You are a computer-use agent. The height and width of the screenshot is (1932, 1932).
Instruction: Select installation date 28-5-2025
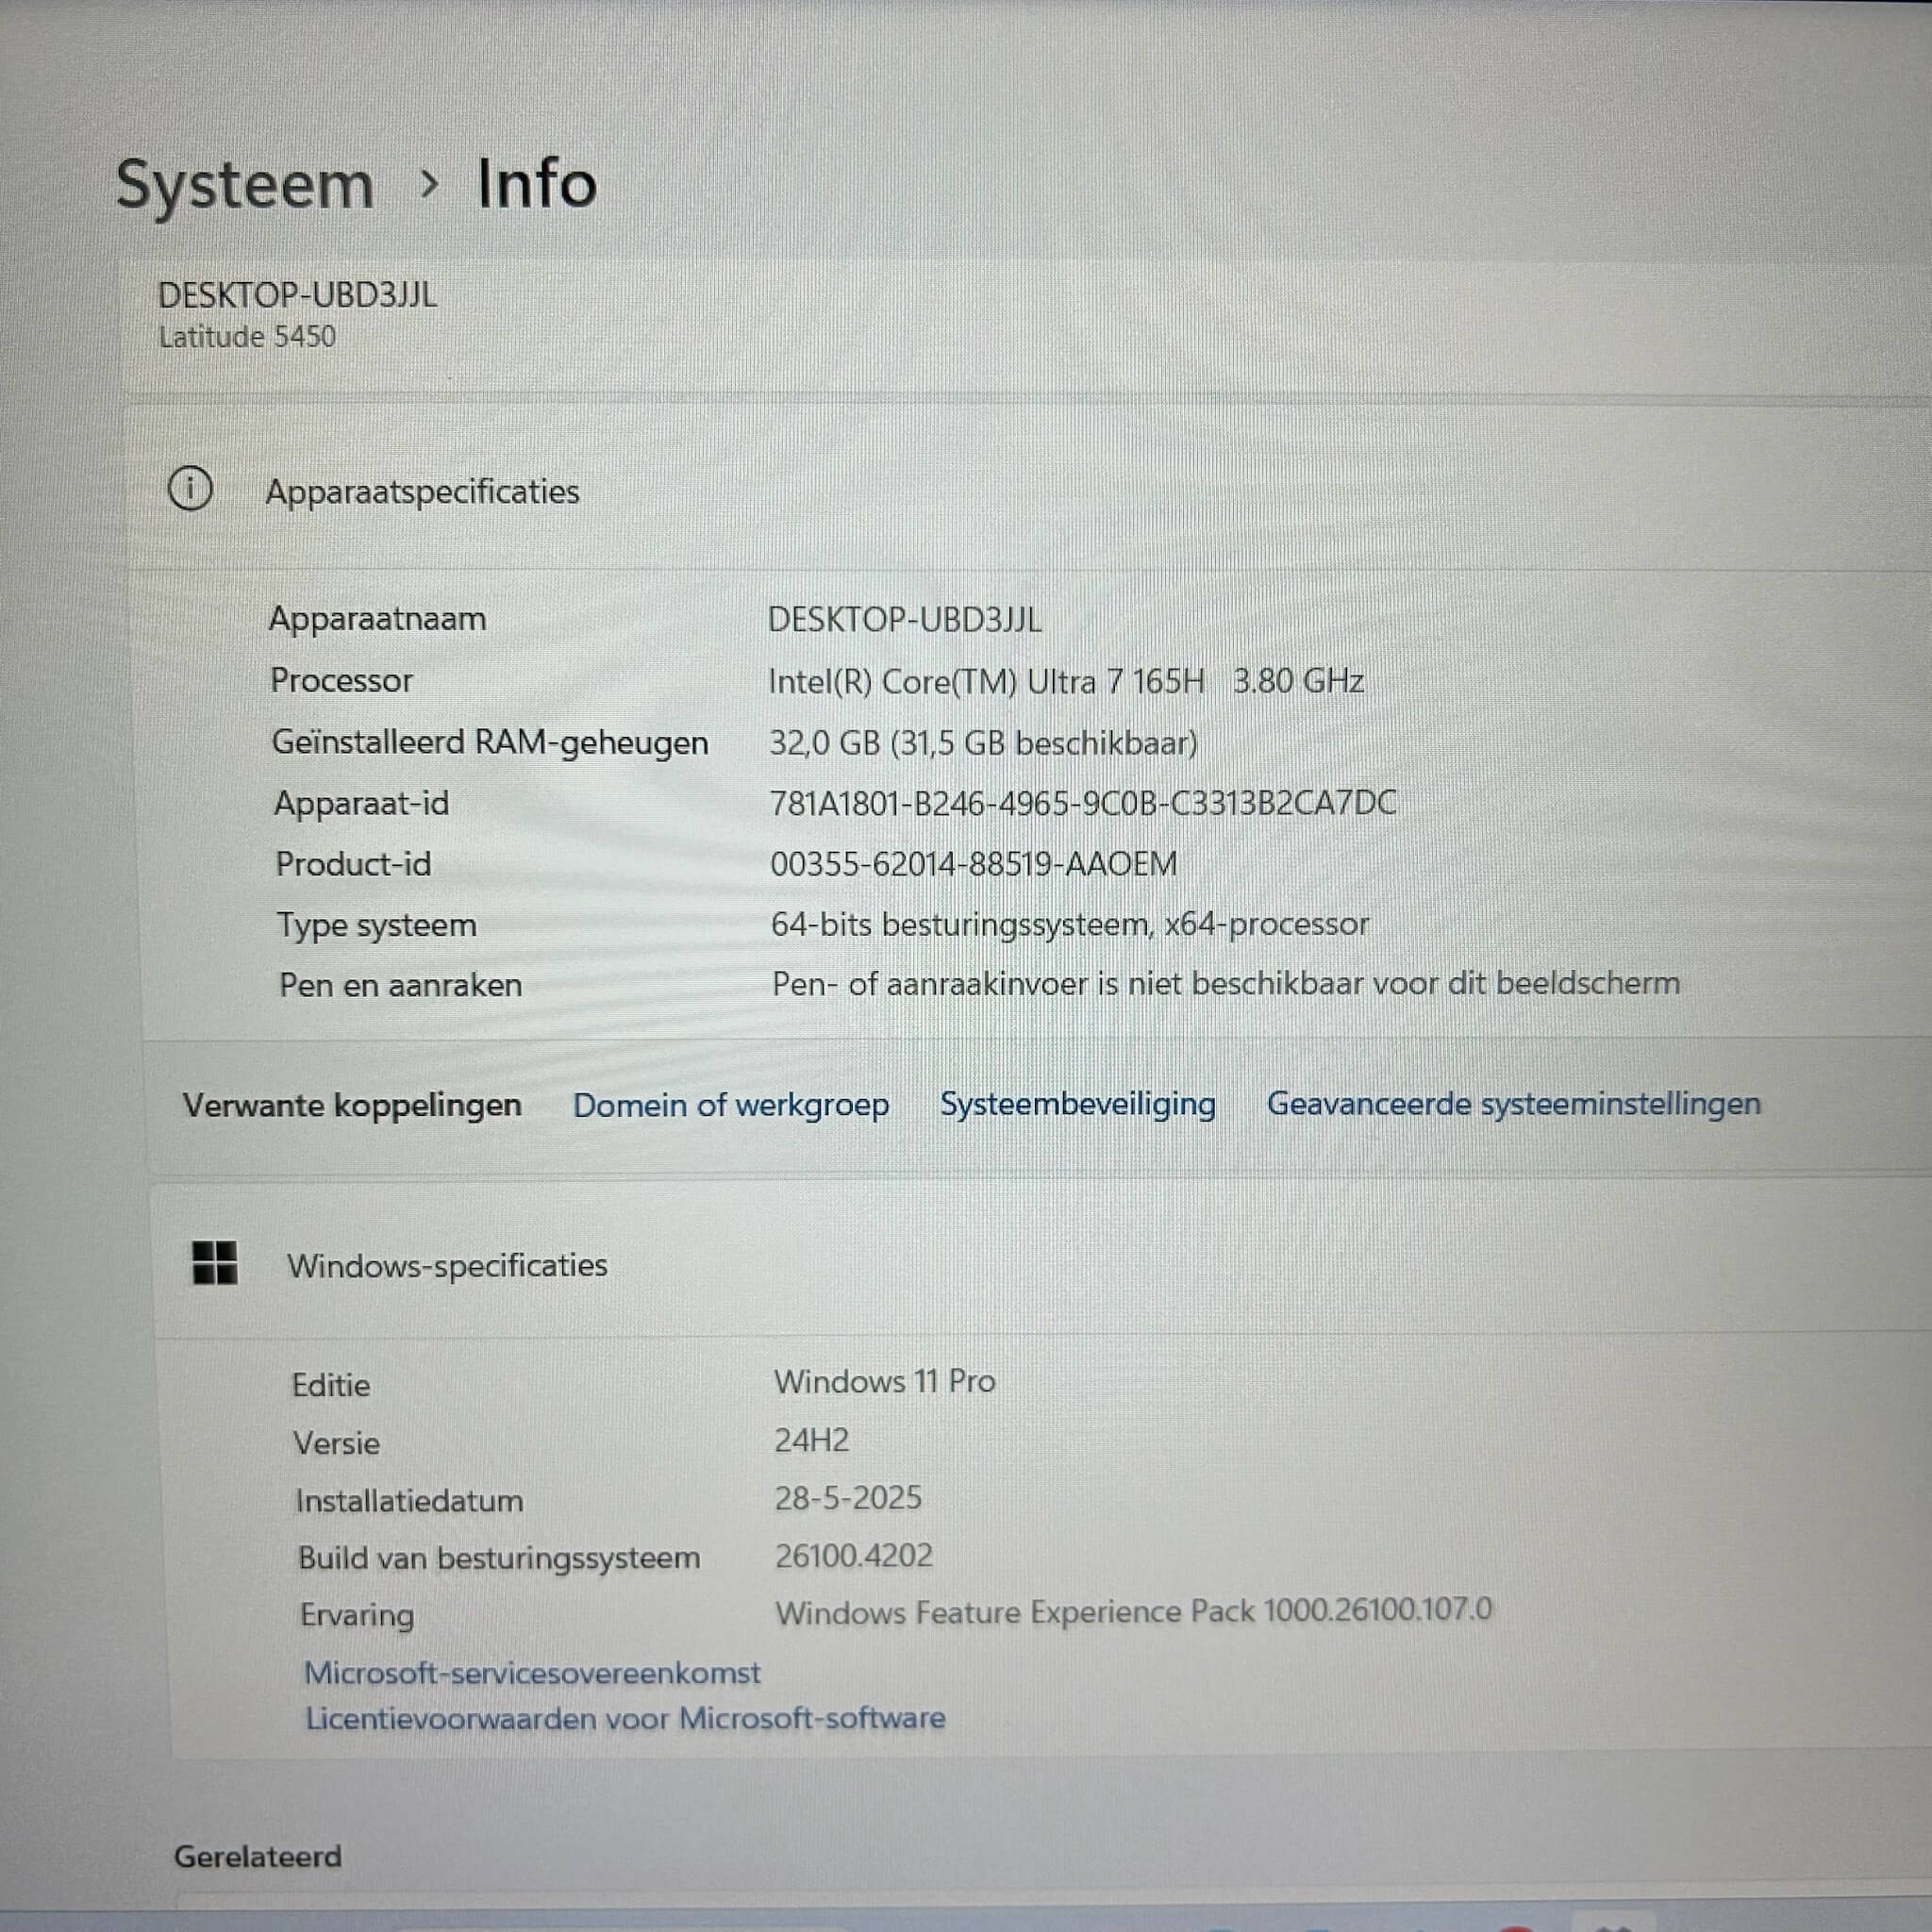[x=848, y=1498]
